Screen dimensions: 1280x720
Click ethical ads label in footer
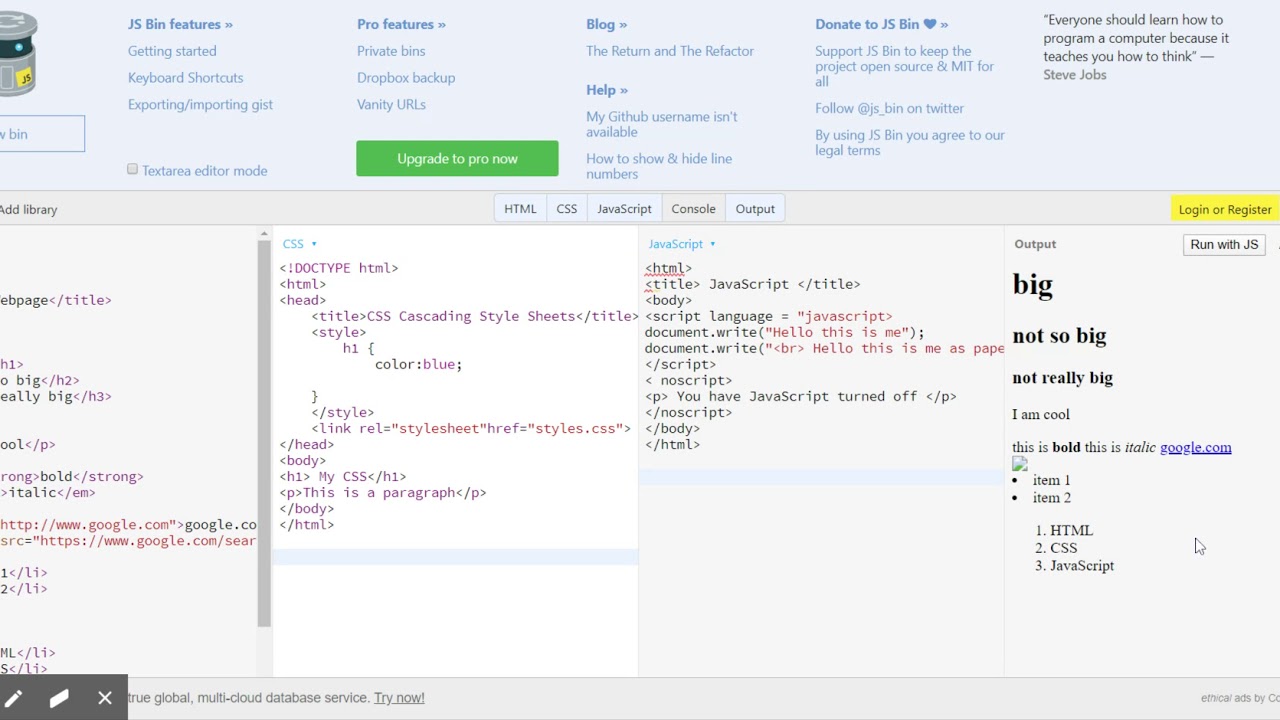(x=1239, y=698)
